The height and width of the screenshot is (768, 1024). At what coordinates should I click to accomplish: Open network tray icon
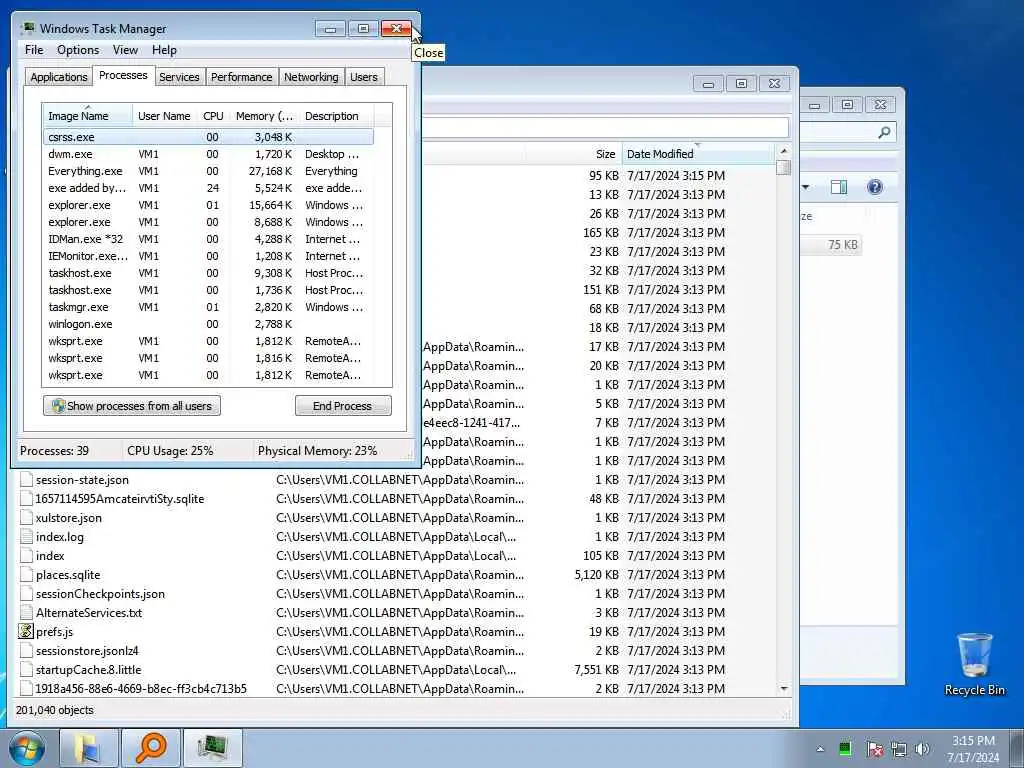[x=899, y=749]
